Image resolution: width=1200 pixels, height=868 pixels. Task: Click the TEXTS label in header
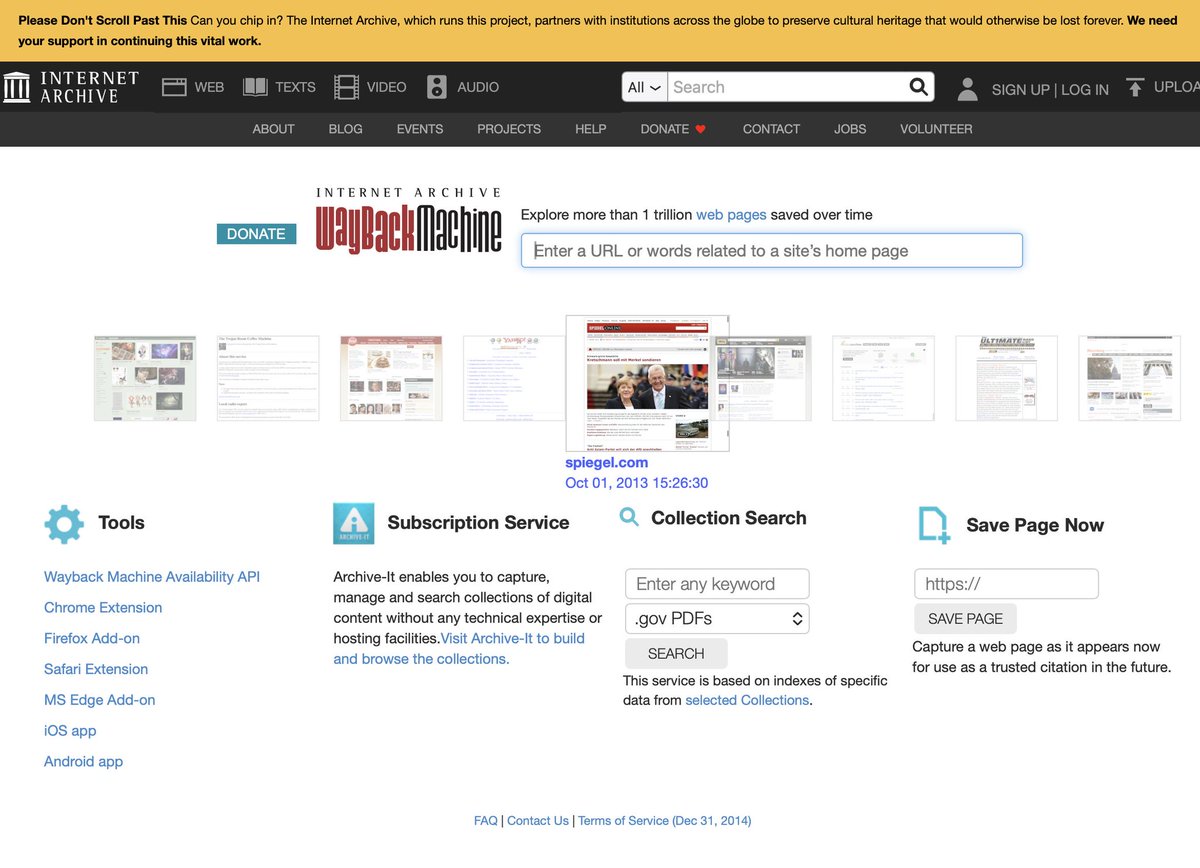(295, 87)
